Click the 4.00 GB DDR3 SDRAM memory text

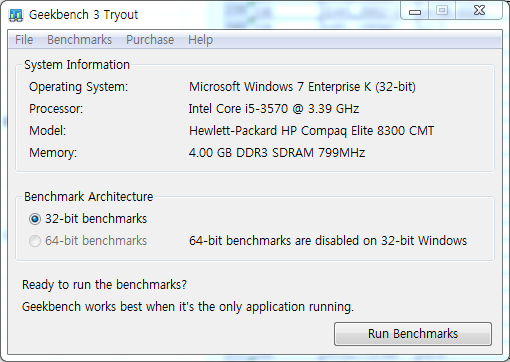(277, 153)
